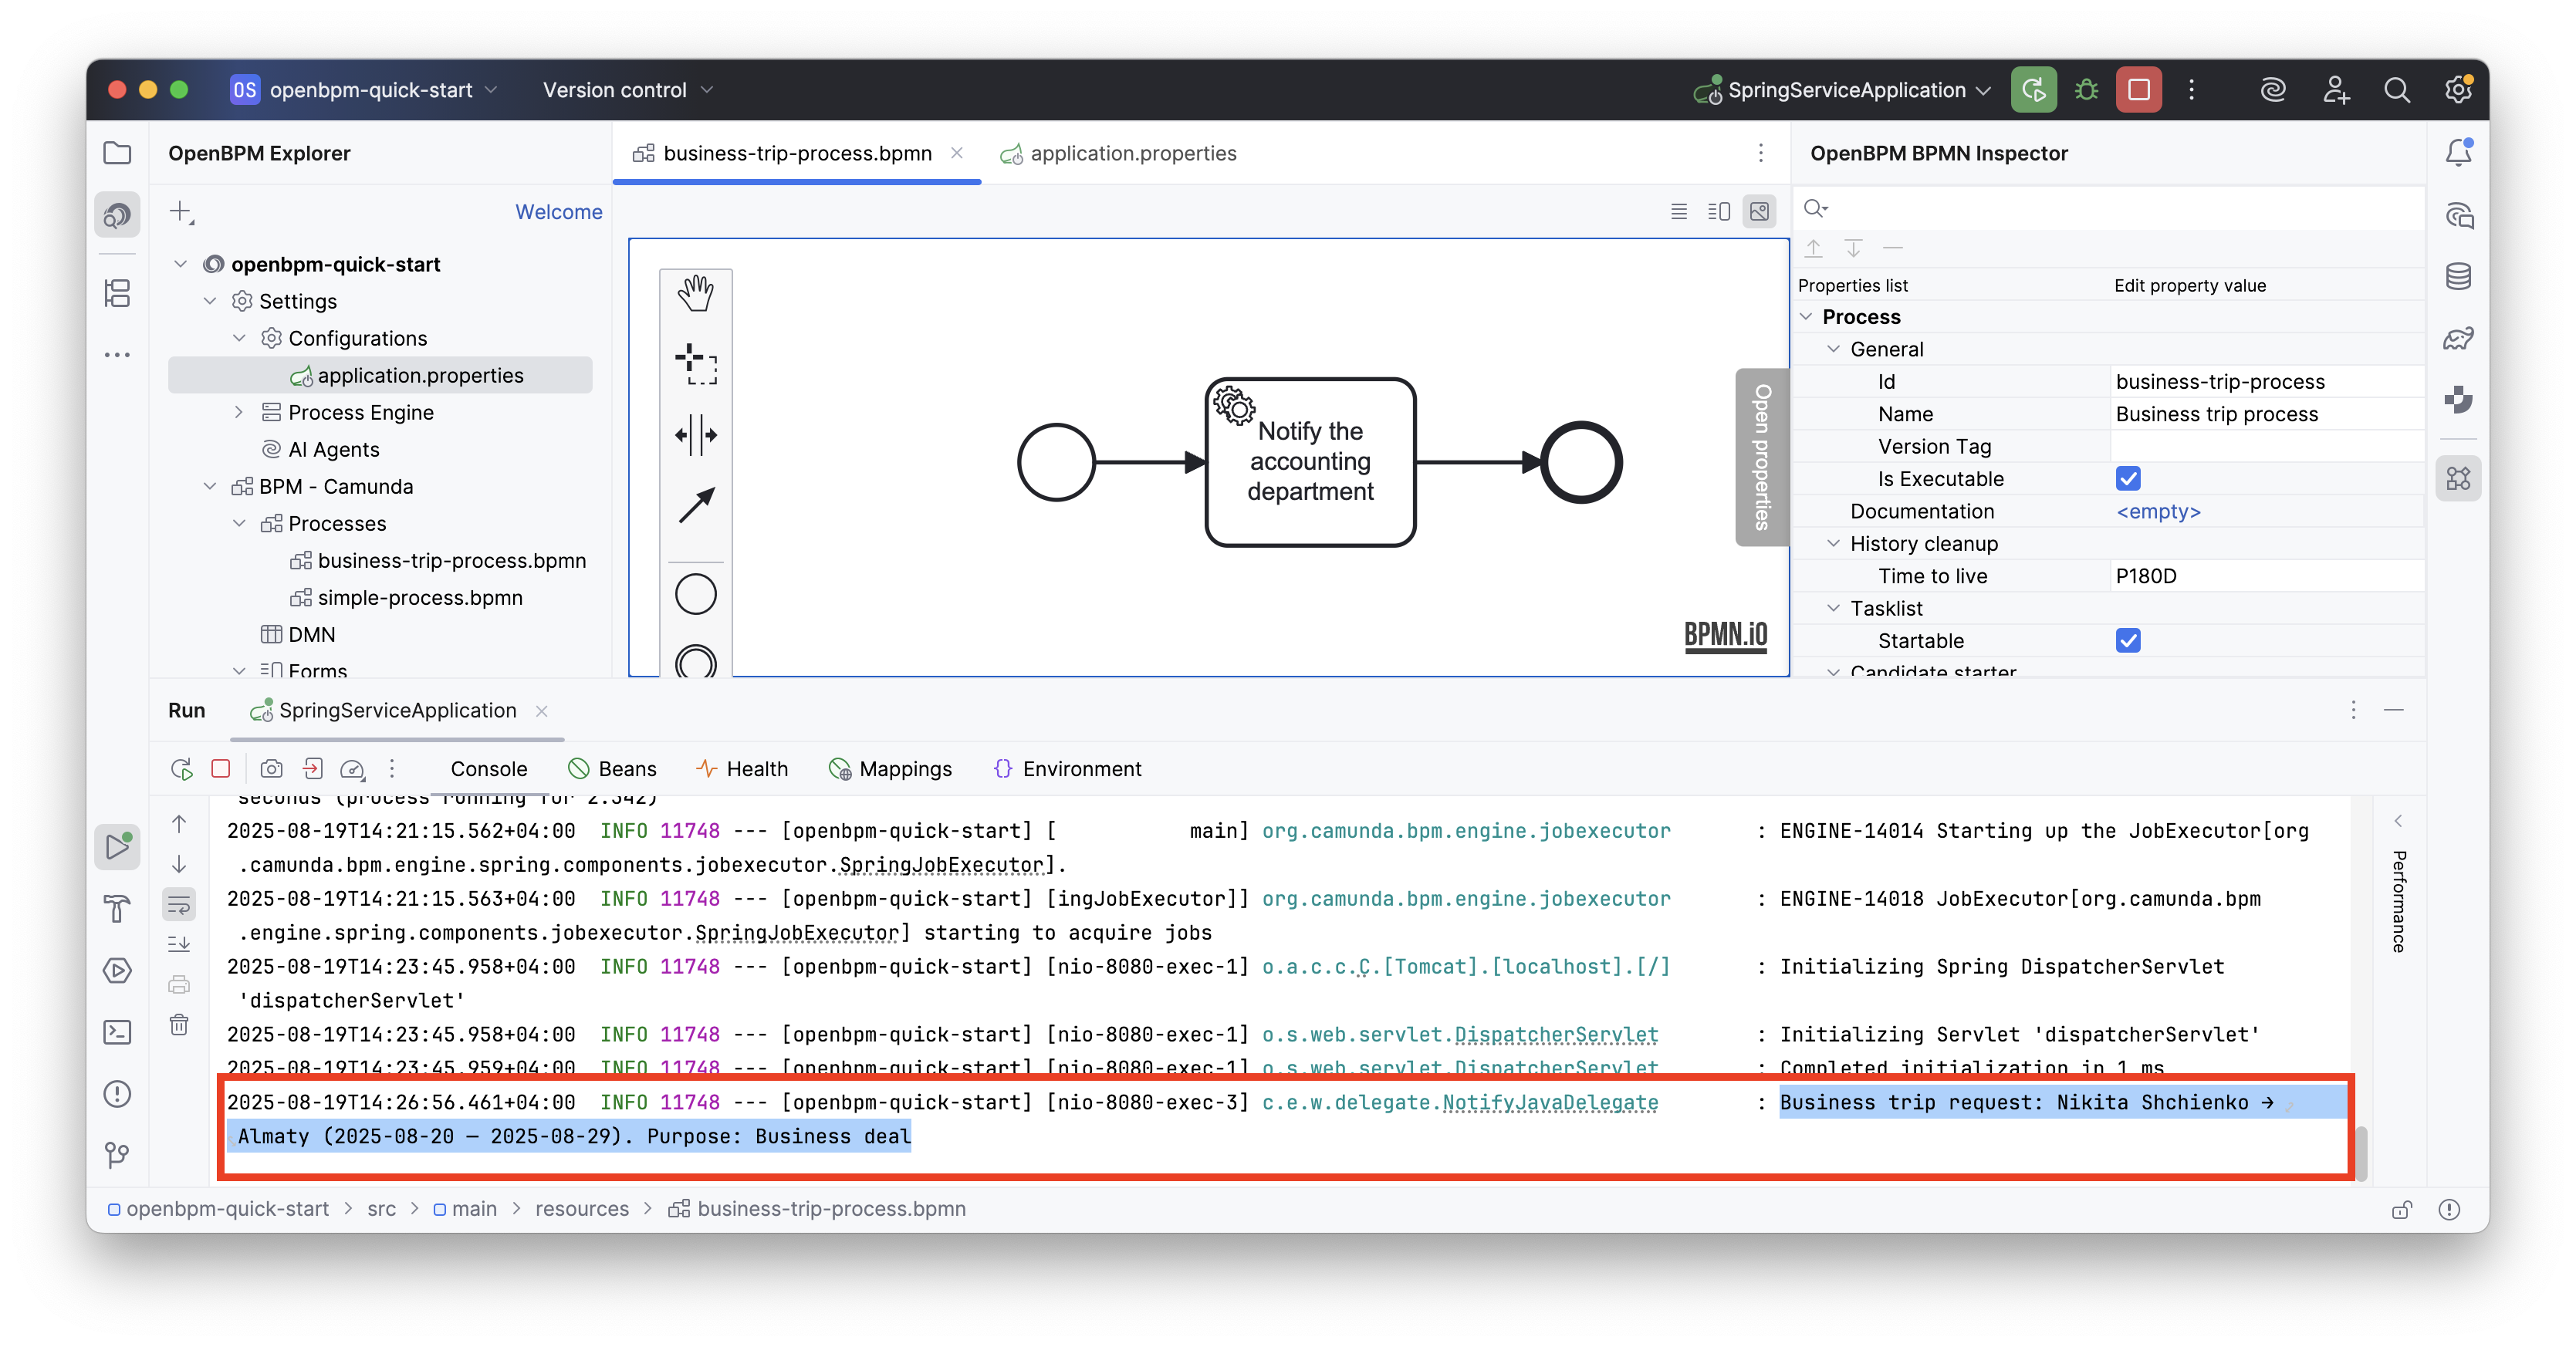Open the OpenBPM Explorer sidebar icon
The height and width of the screenshot is (1347, 2576).
[117, 215]
